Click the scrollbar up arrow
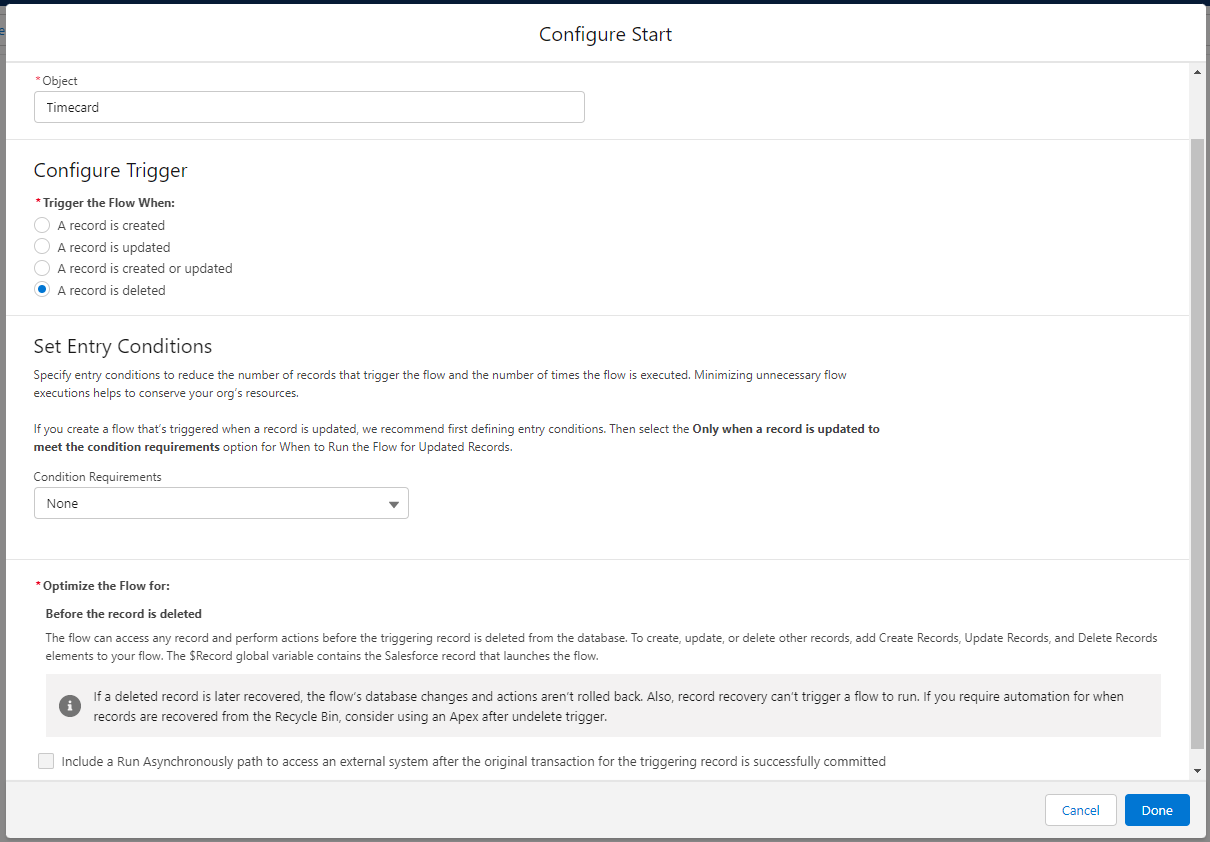 [x=1197, y=73]
